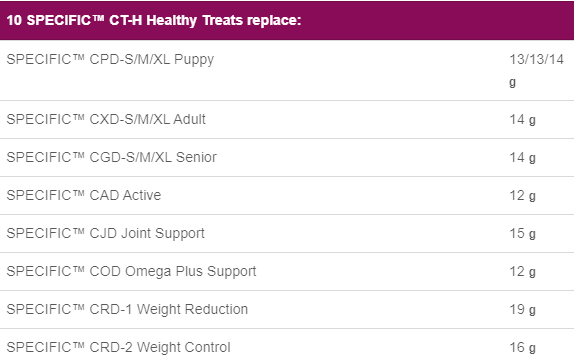Click the 'Omega Plus Support' text

point(190,272)
